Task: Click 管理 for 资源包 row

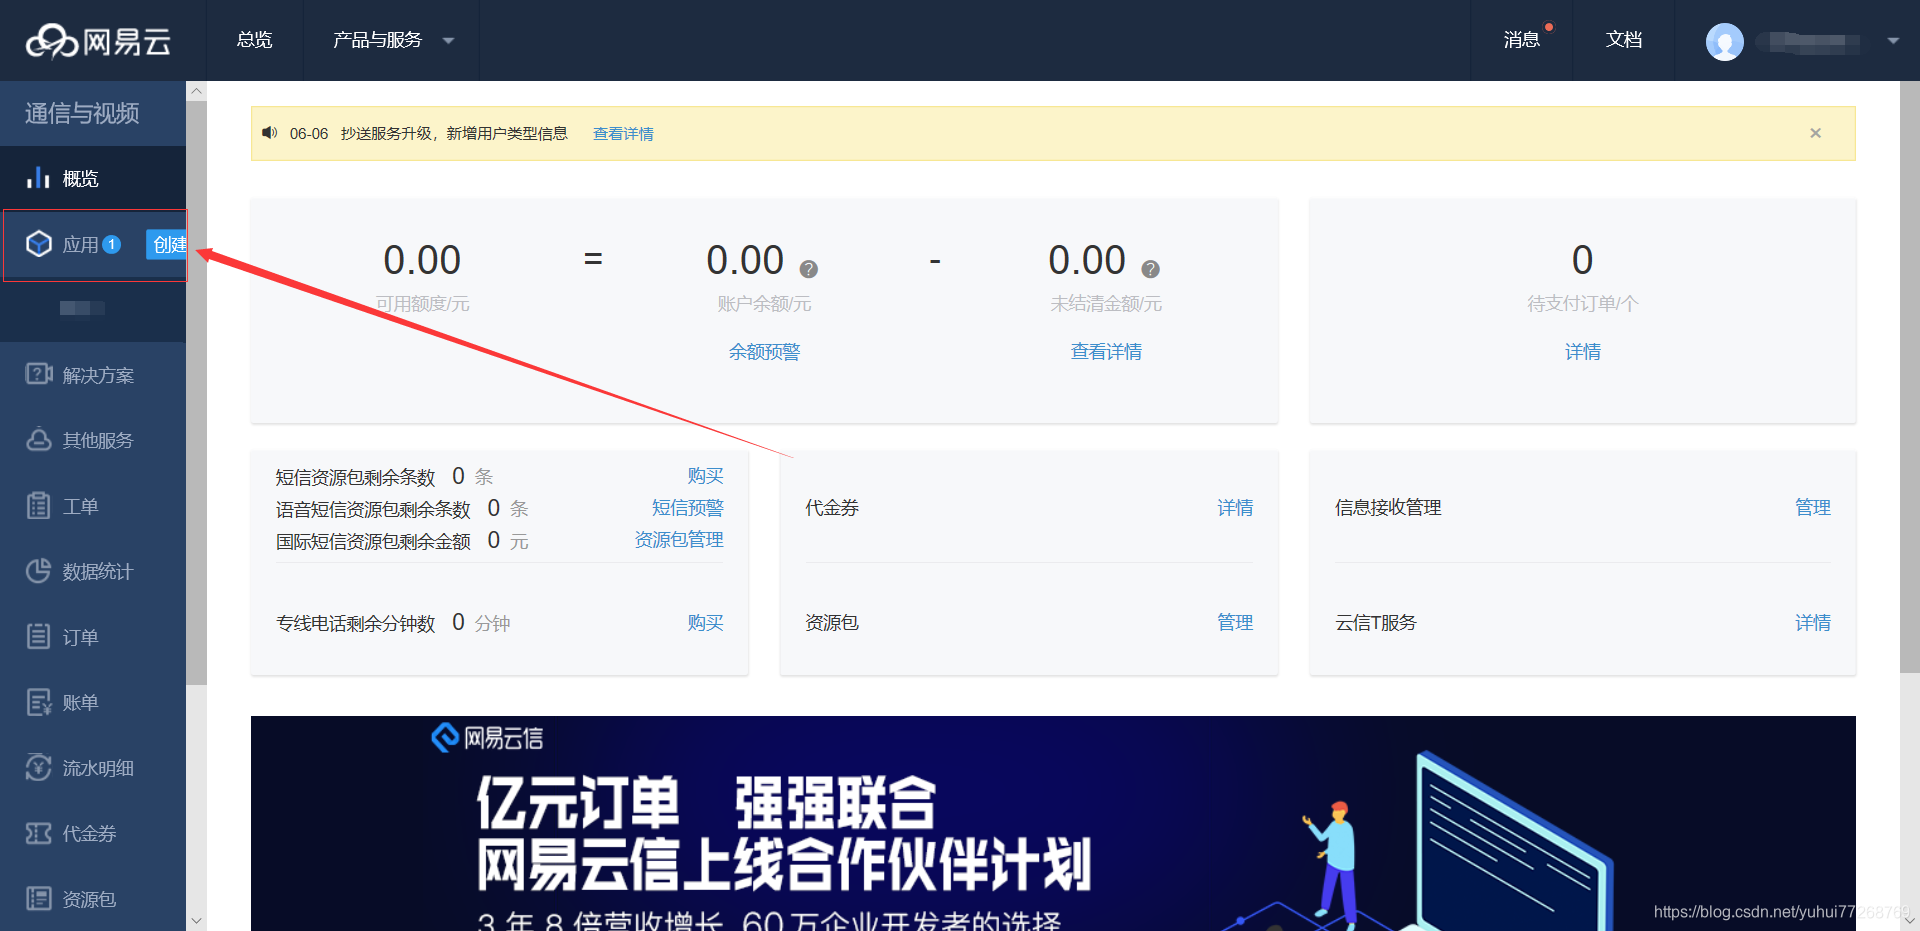Action: 1235,623
